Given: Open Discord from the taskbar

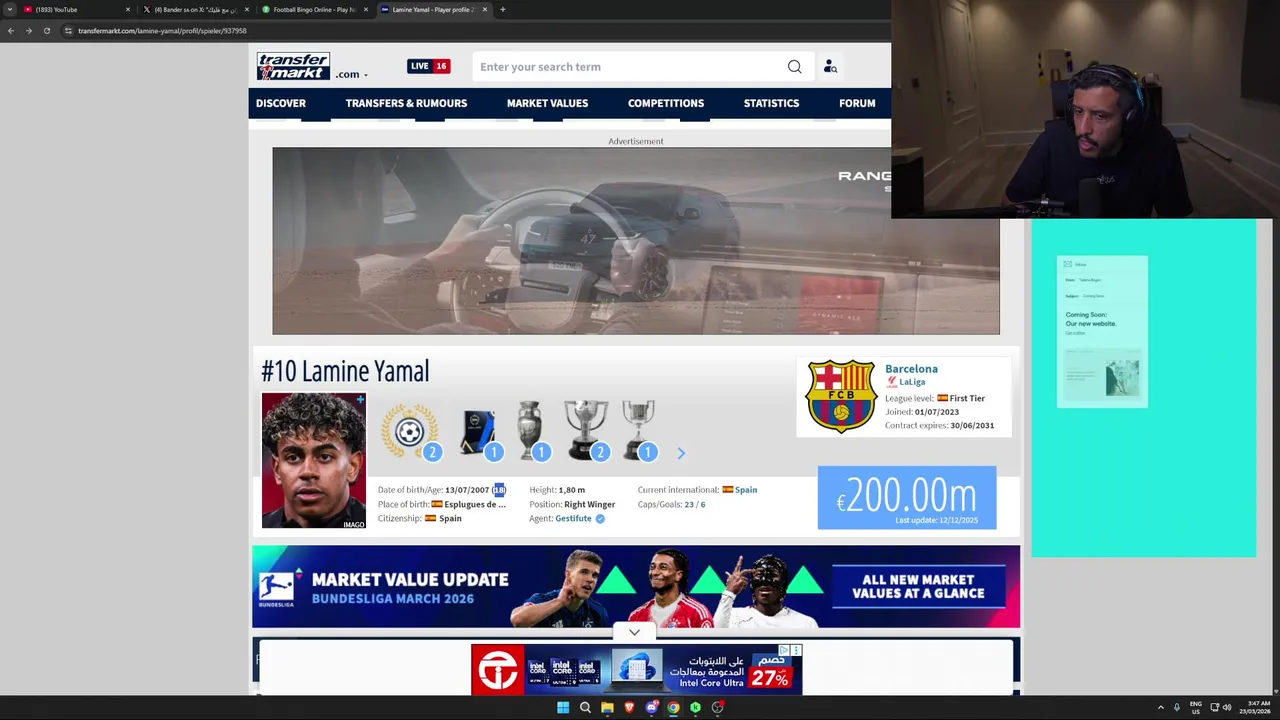Looking at the screenshot, I should point(651,707).
